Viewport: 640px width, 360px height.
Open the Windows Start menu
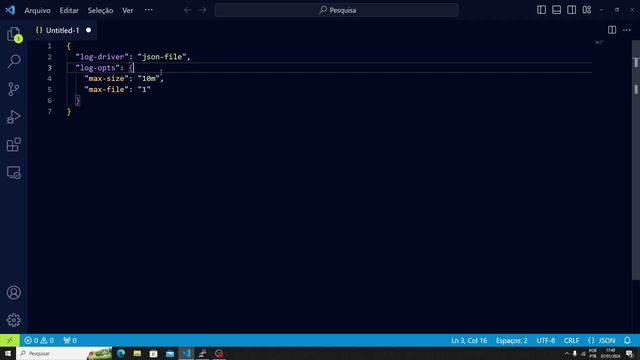pyautogui.click(x=8, y=353)
